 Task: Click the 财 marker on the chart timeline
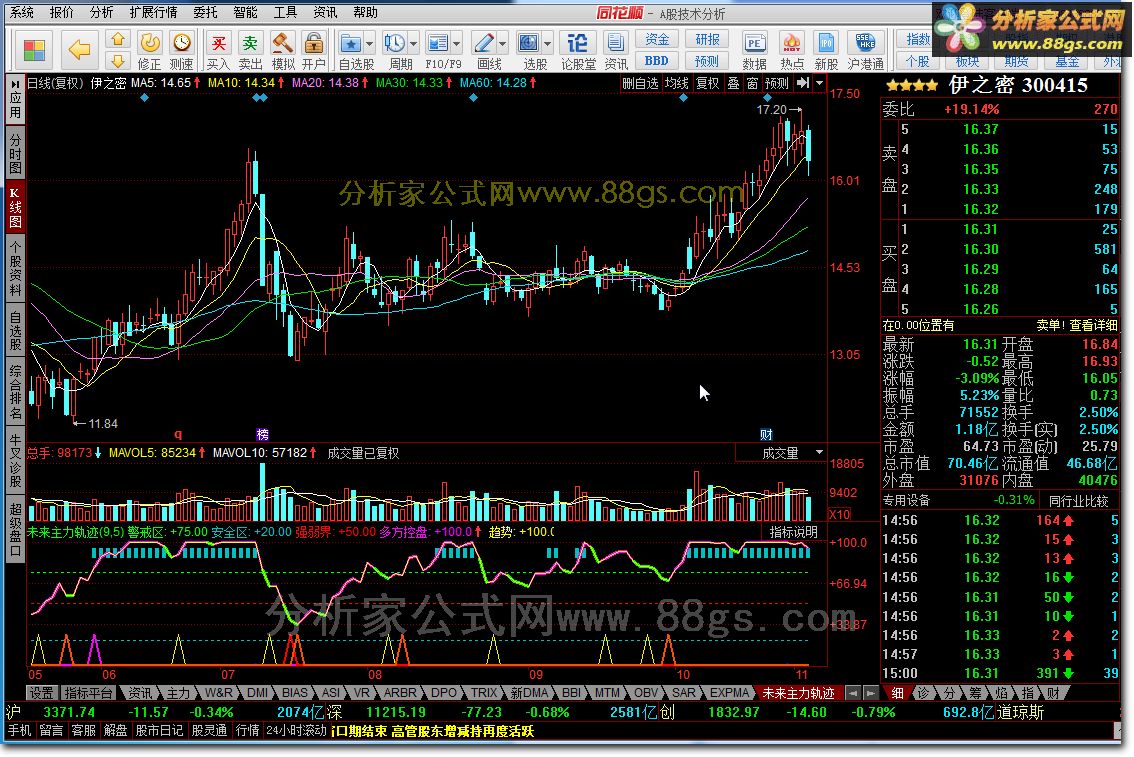(x=767, y=435)
